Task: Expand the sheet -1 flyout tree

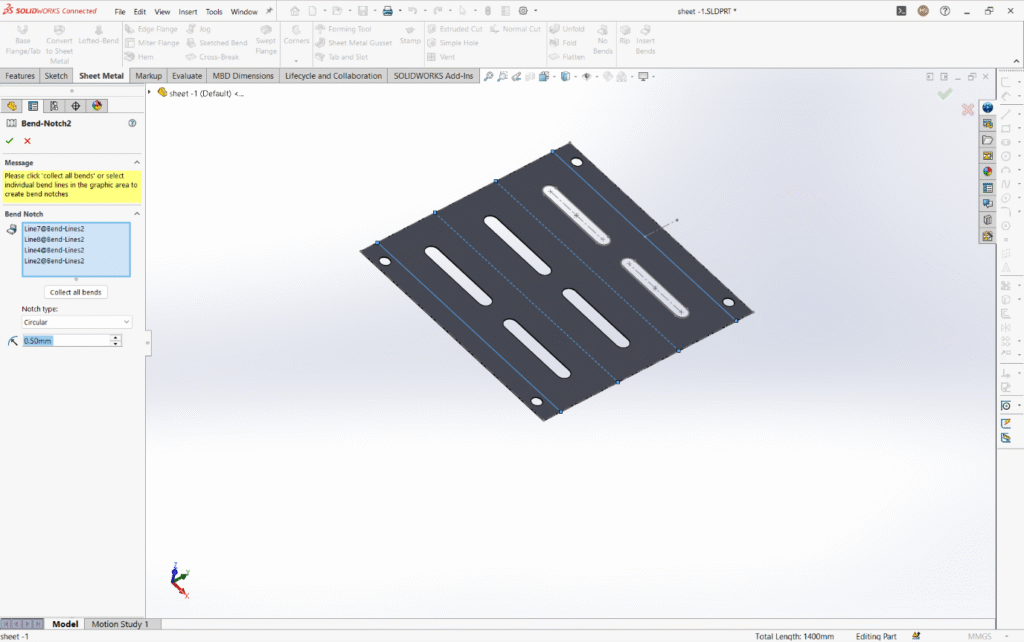Action: click(150, 93)
